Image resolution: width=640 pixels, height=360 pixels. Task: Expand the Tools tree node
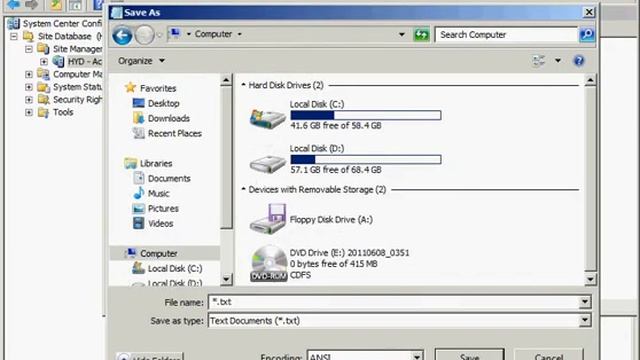coord(29,112)
